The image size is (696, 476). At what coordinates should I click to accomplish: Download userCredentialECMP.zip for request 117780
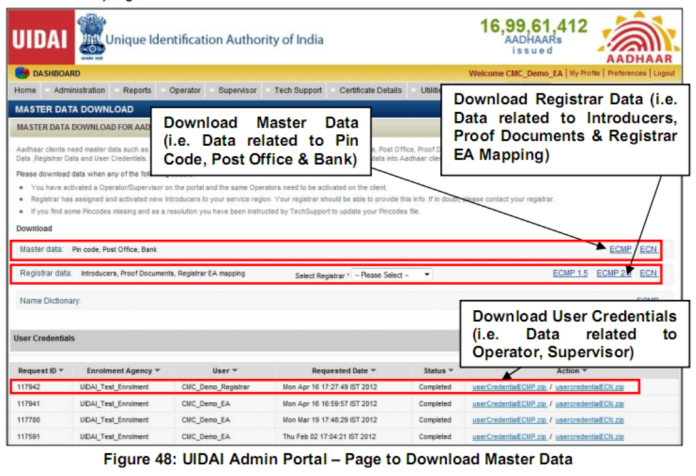click(509, 420)
